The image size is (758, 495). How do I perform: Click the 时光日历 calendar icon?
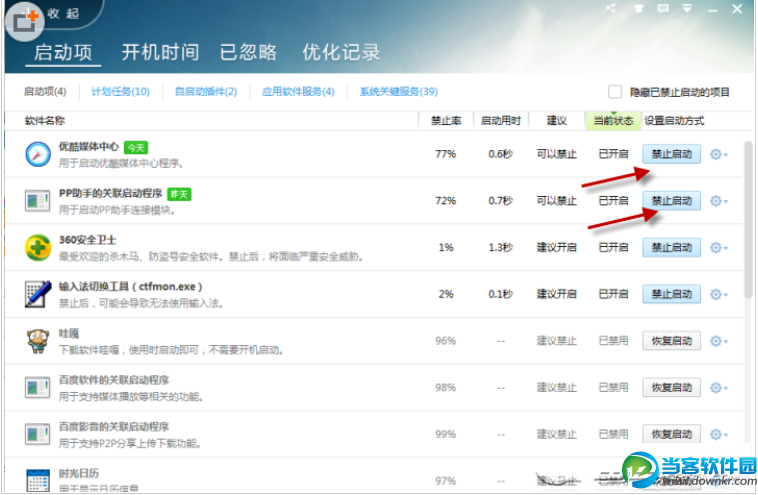[38, 480]
